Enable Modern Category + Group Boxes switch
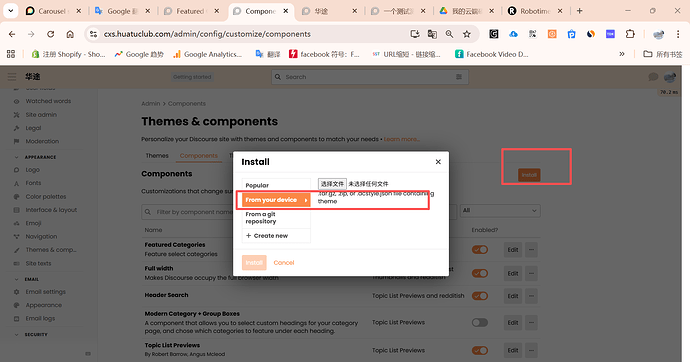690x362 pixels. (480, 322)
